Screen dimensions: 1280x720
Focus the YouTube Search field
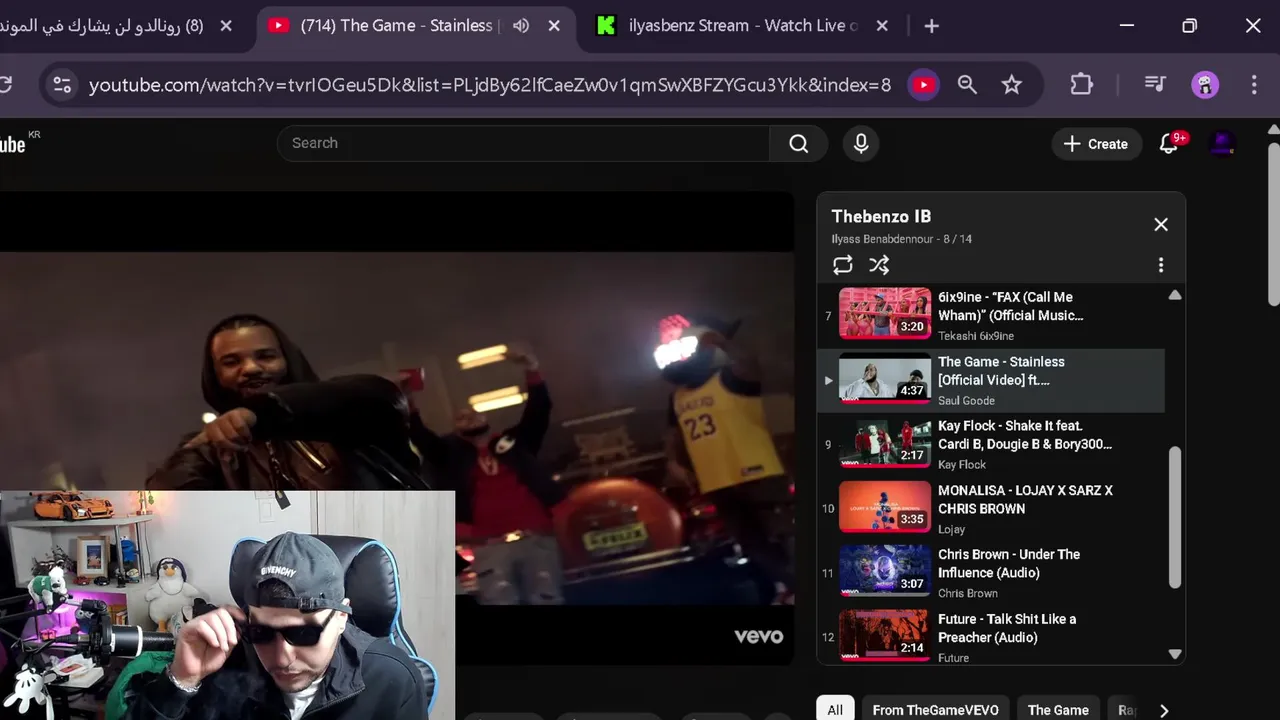tap(523, 144)
